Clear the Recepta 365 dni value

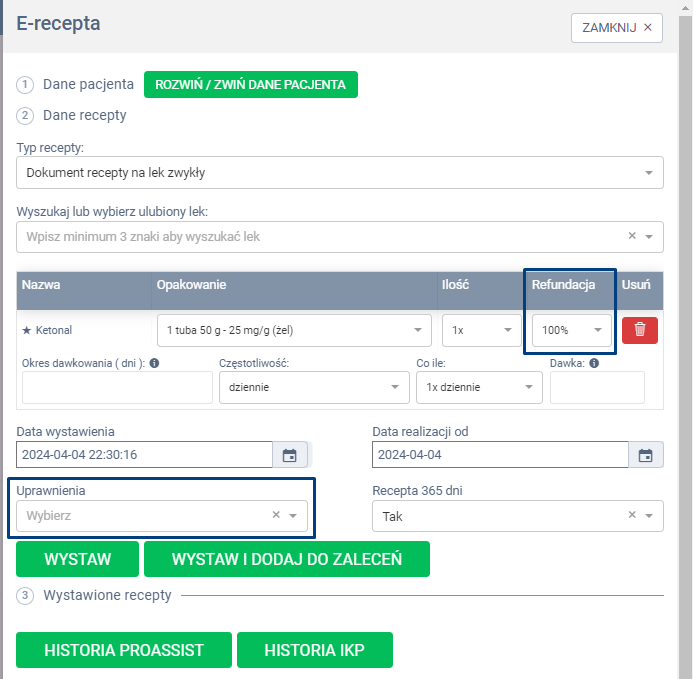632,516
